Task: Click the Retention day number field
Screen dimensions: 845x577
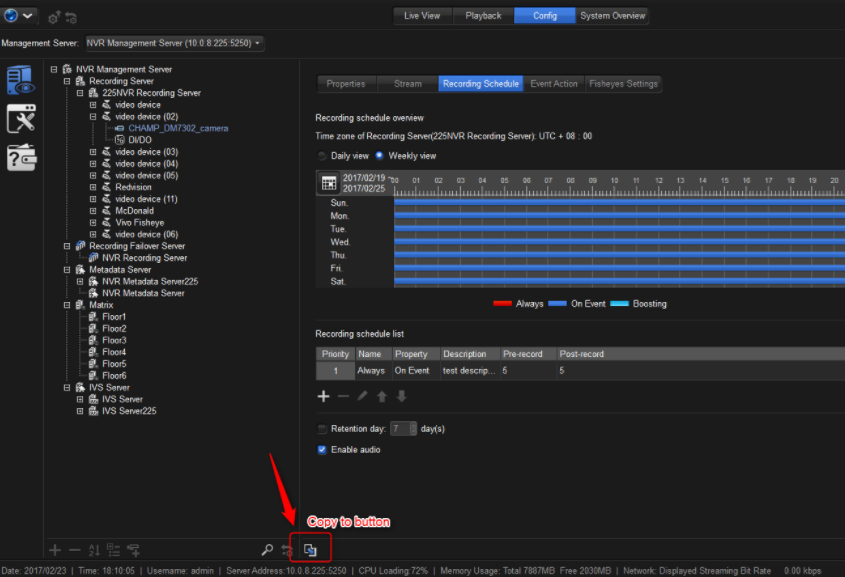Action: tap(401, 429)
